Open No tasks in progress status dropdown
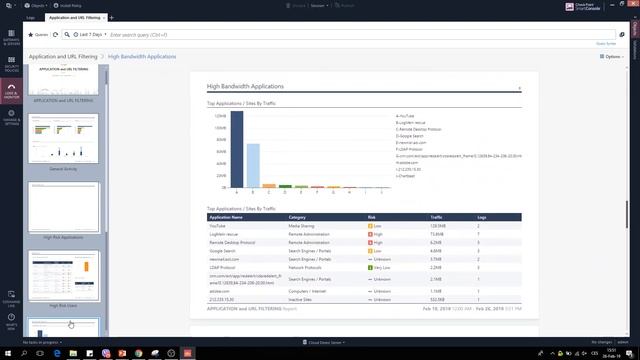This screenshot has height=360, width=640. pyautogui.click(x=42, y=342)
